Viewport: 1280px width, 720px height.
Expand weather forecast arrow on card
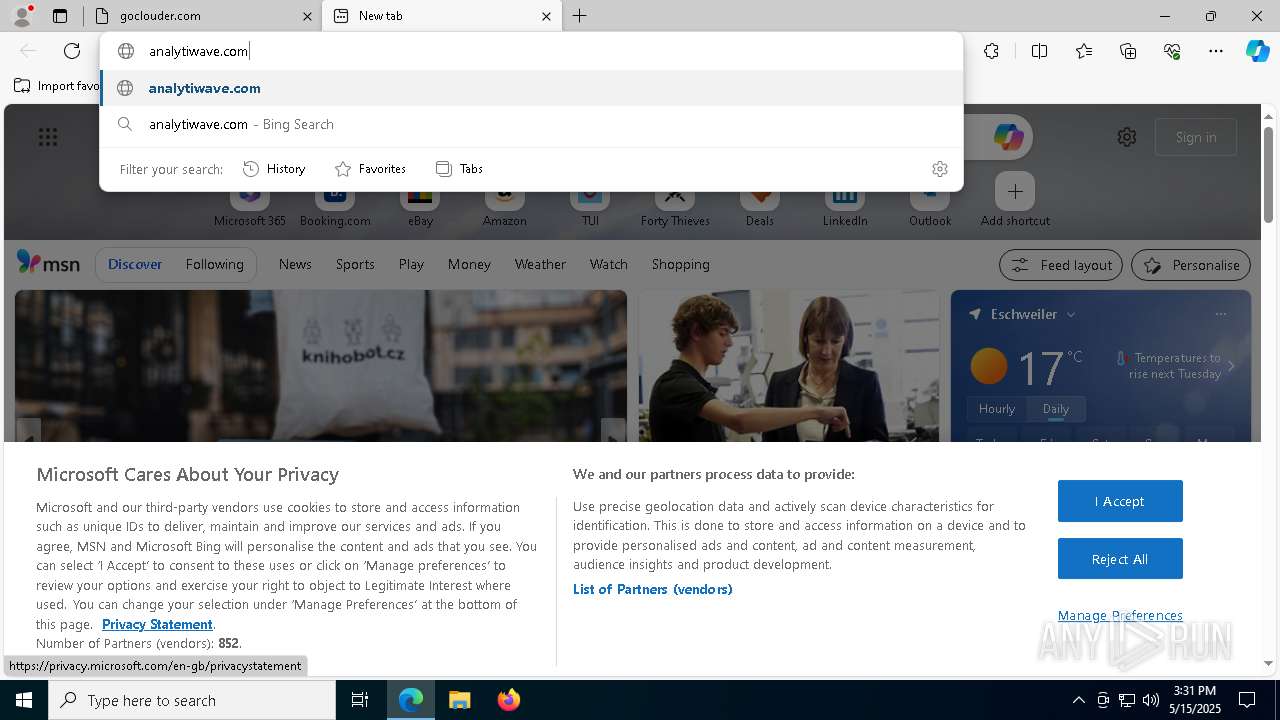1231,366
